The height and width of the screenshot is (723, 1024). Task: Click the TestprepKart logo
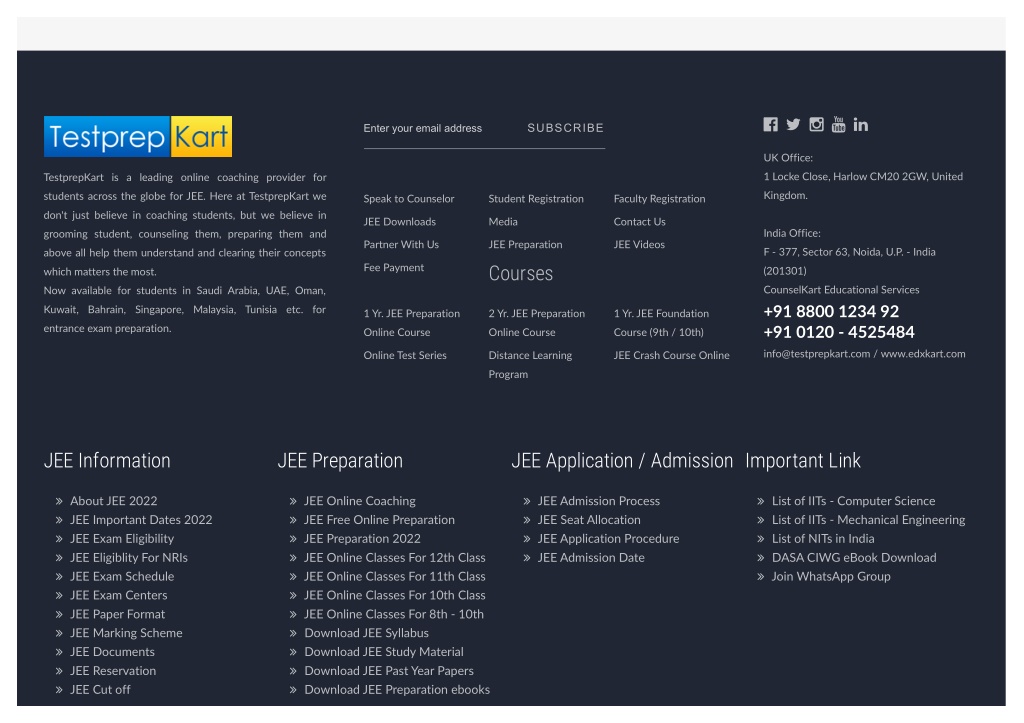coord(138,136)
